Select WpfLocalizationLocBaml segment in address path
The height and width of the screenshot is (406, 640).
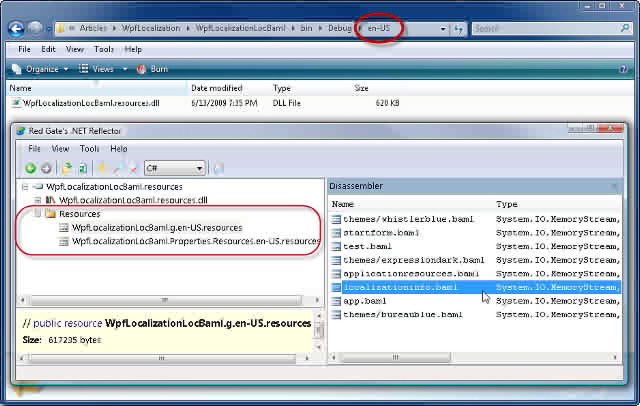(x=240, y=28)
